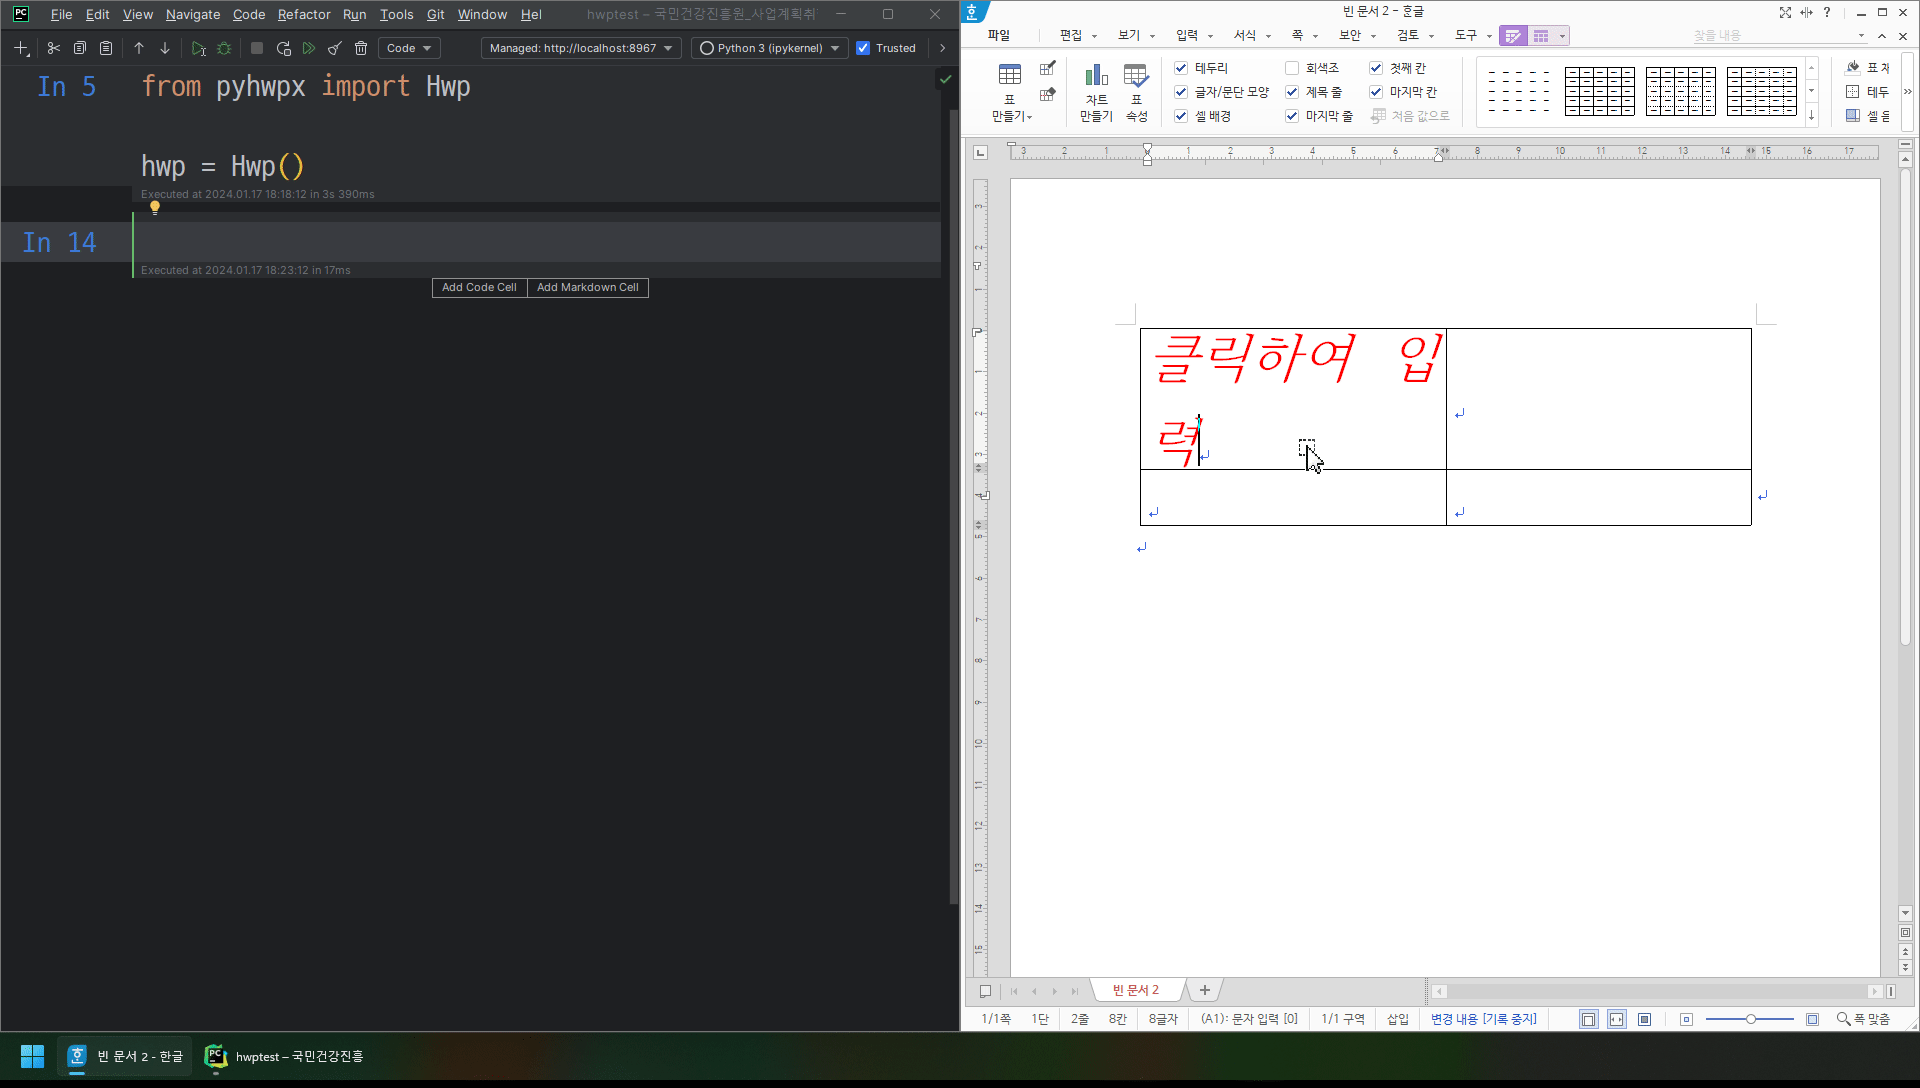Open the Managed localhost server dropdown

580,48
